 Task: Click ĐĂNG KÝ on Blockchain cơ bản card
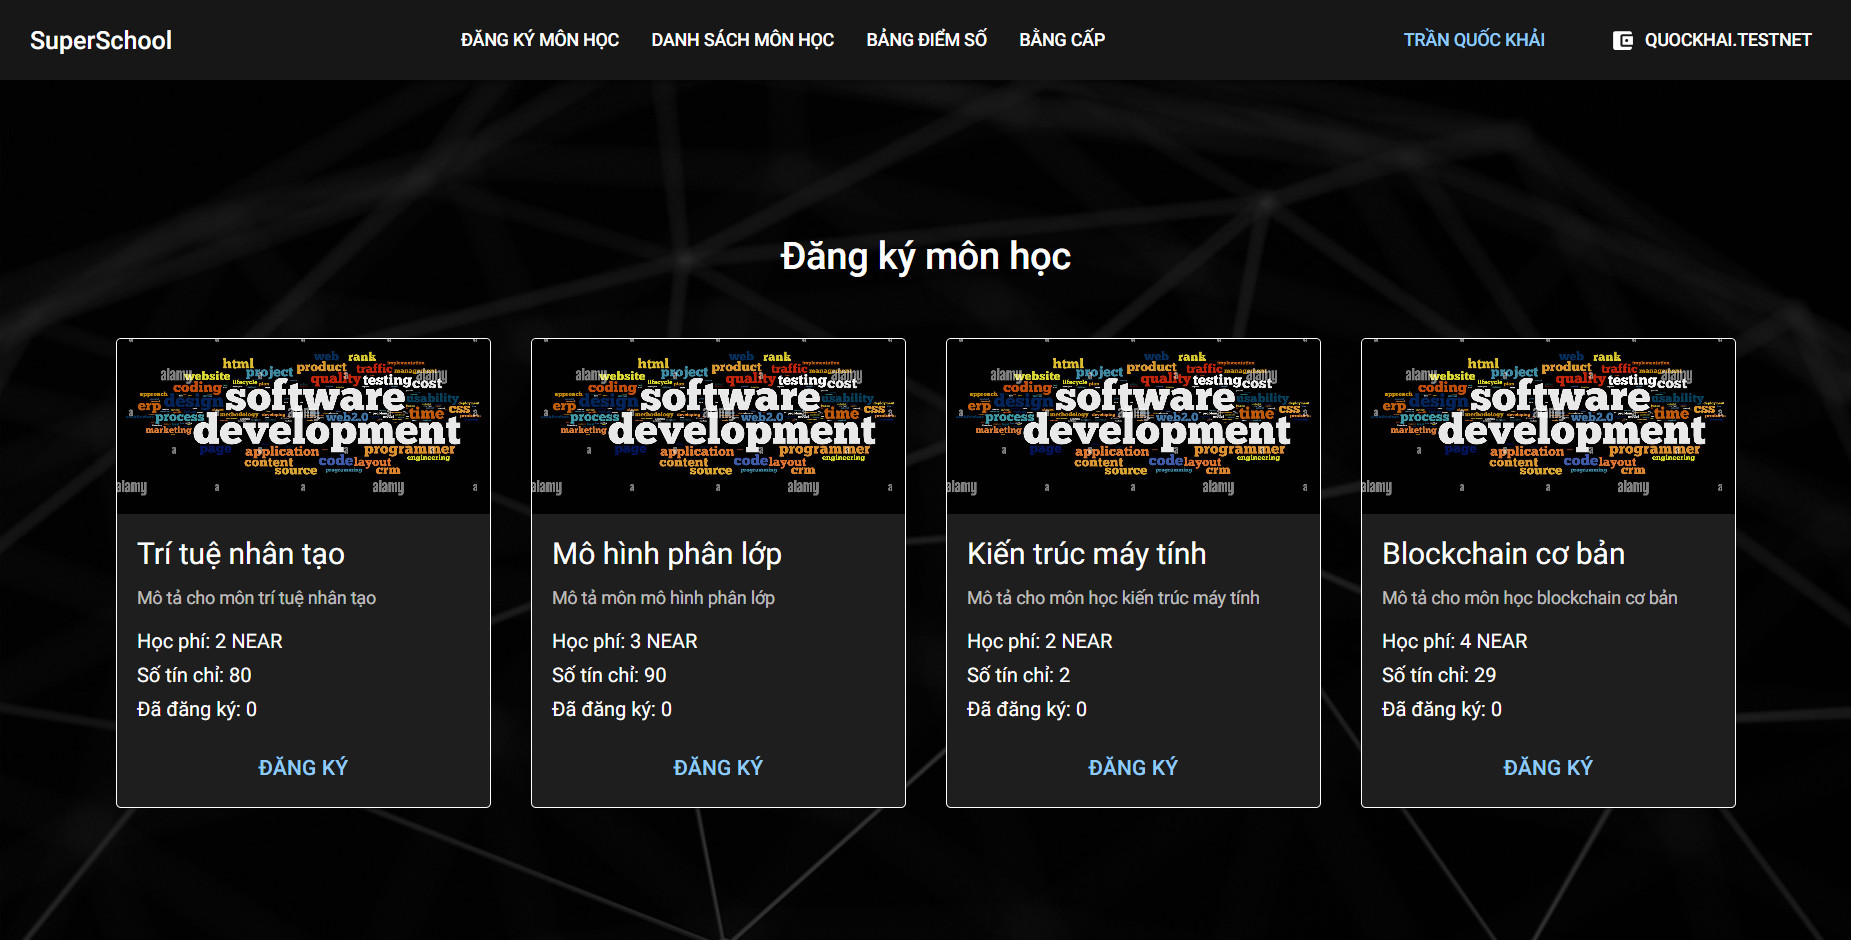(x=1548, y=767)
